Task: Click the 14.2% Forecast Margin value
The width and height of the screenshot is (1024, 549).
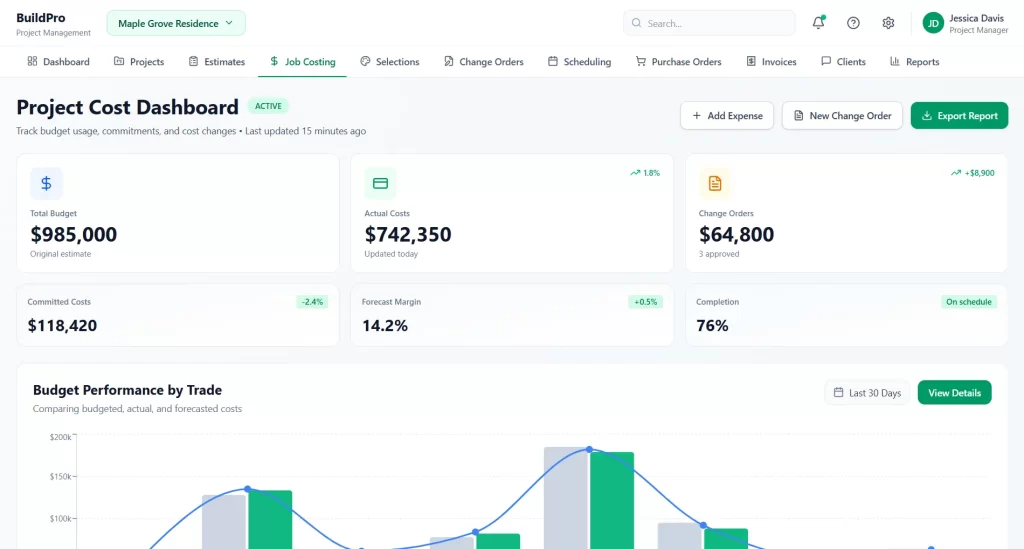Action: 385,326
